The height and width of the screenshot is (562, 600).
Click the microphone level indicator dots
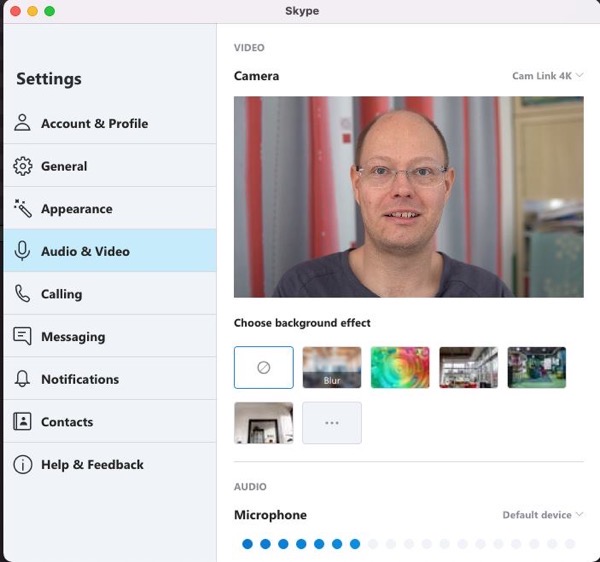click(409, 544)
